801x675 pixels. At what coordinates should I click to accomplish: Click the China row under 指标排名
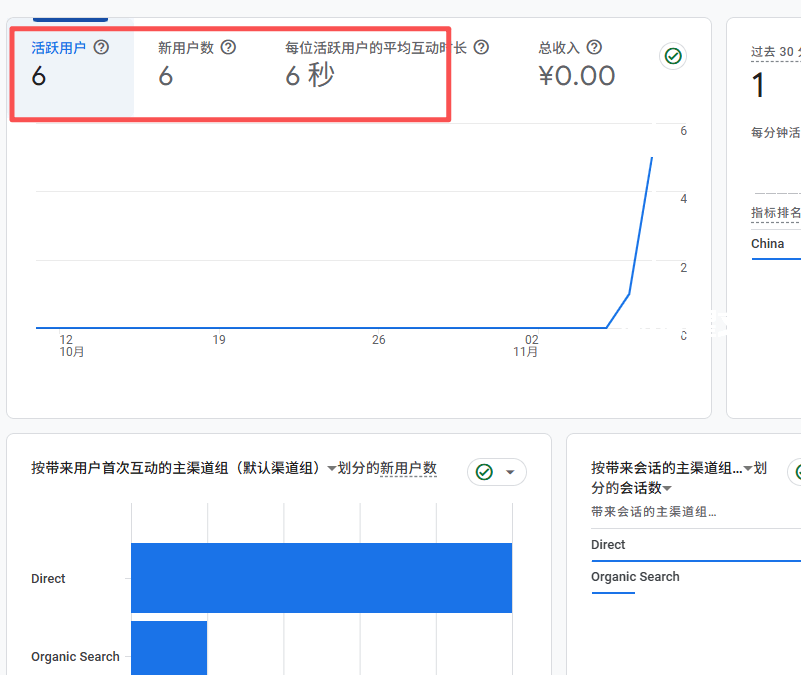click(767, 243)
